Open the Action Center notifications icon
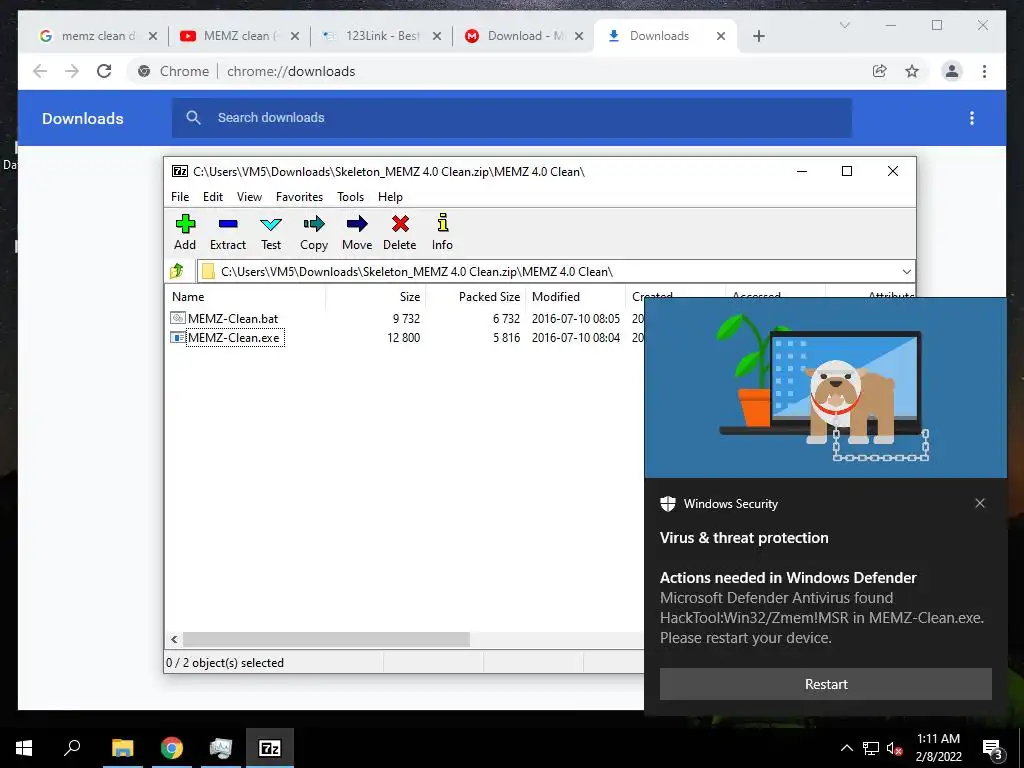The height and width of the screenshot is (768, 1024). 992,749
